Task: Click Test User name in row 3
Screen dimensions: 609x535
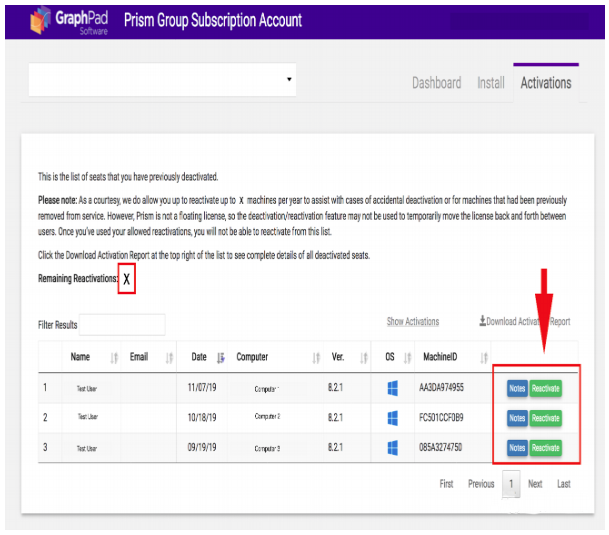Action: pyautogui.click(x=87, y=448)
